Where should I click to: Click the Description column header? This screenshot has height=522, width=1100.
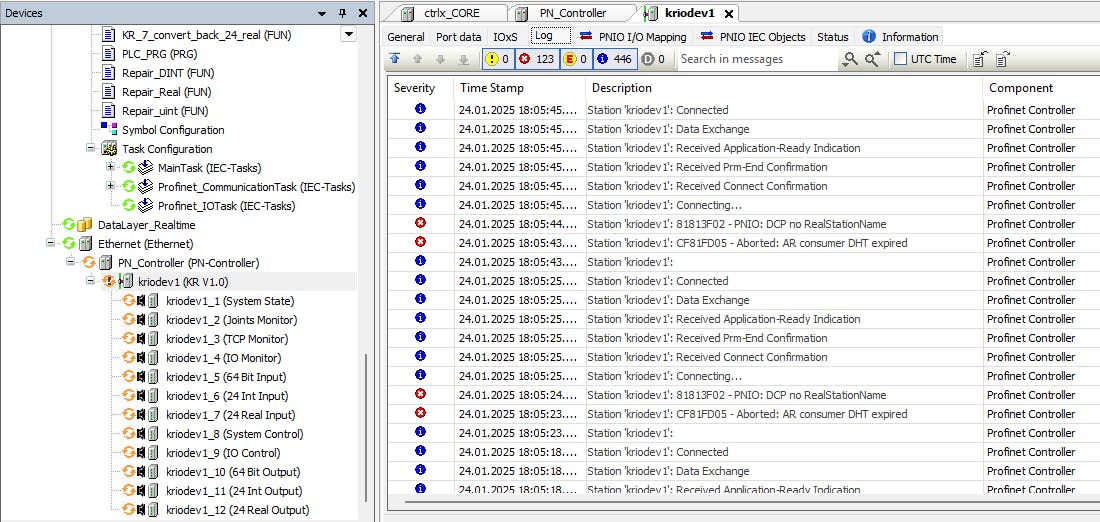(x=622, y=88)
